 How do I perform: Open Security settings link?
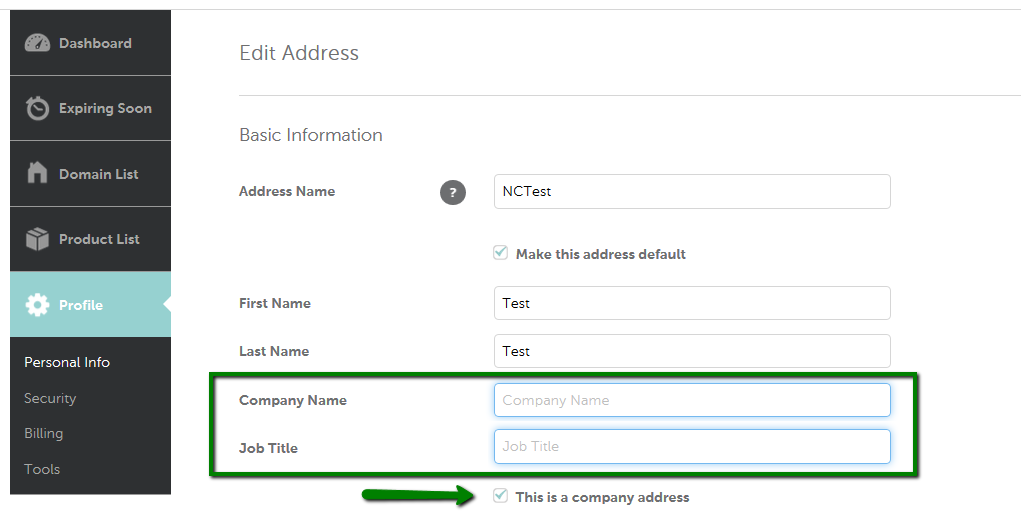[x=50, y=398]
